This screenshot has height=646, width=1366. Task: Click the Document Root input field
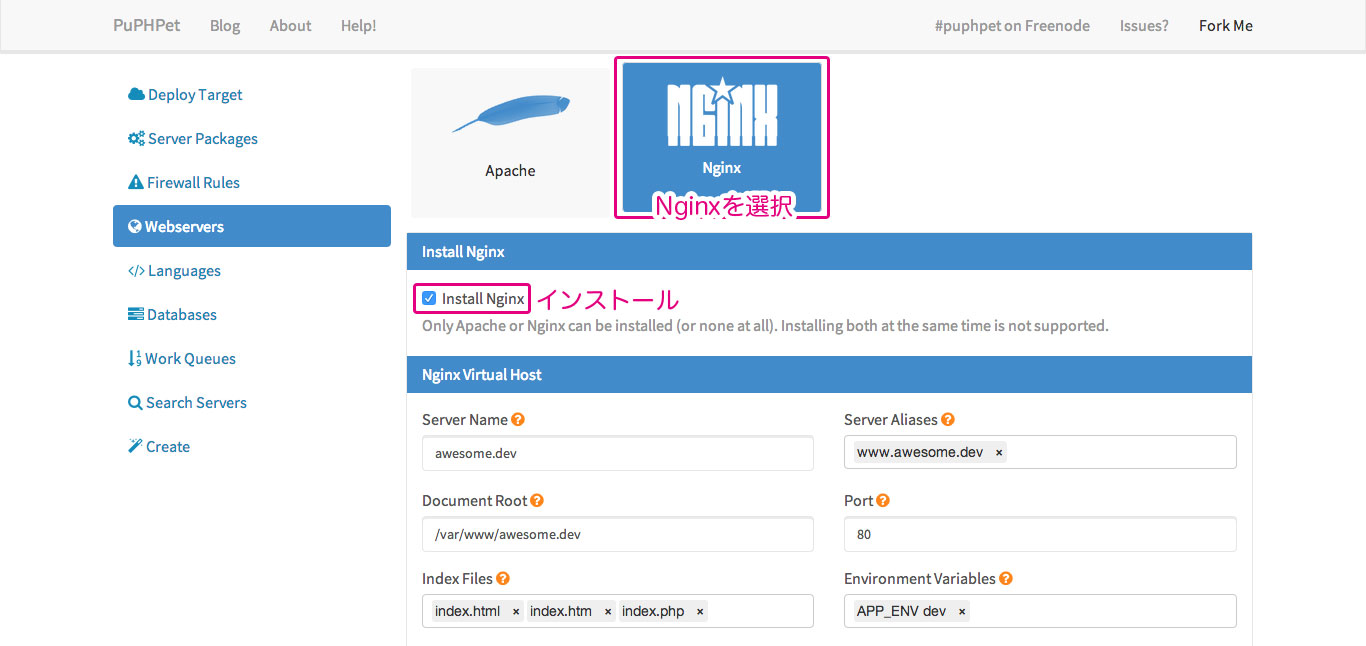(618, 534)
